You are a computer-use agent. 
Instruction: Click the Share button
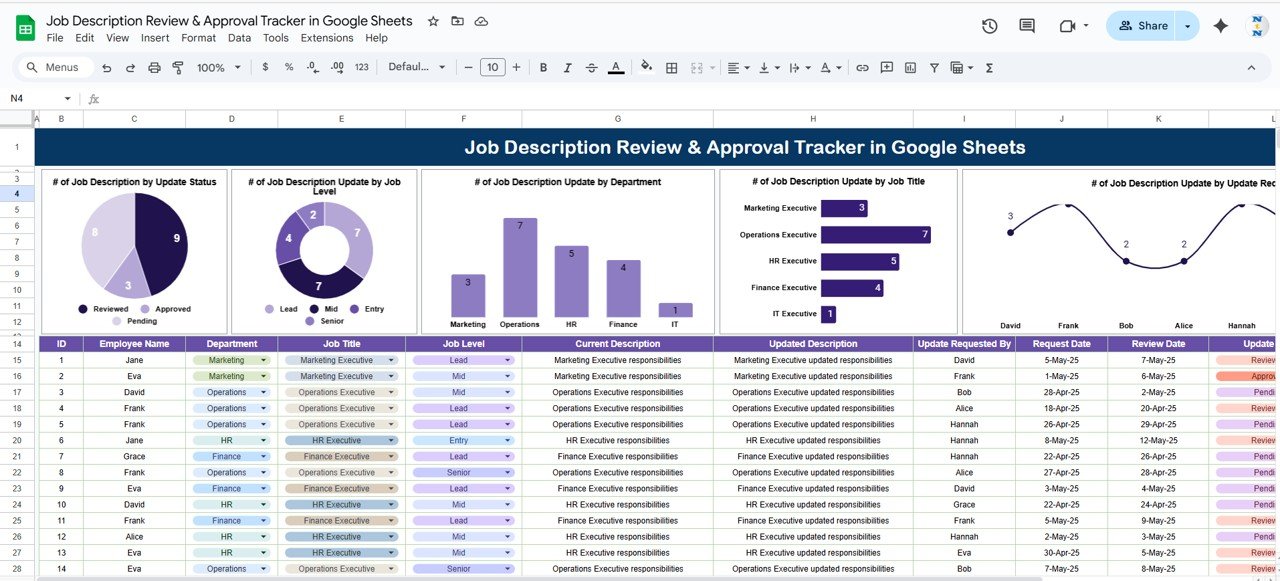click(1142, 26)
